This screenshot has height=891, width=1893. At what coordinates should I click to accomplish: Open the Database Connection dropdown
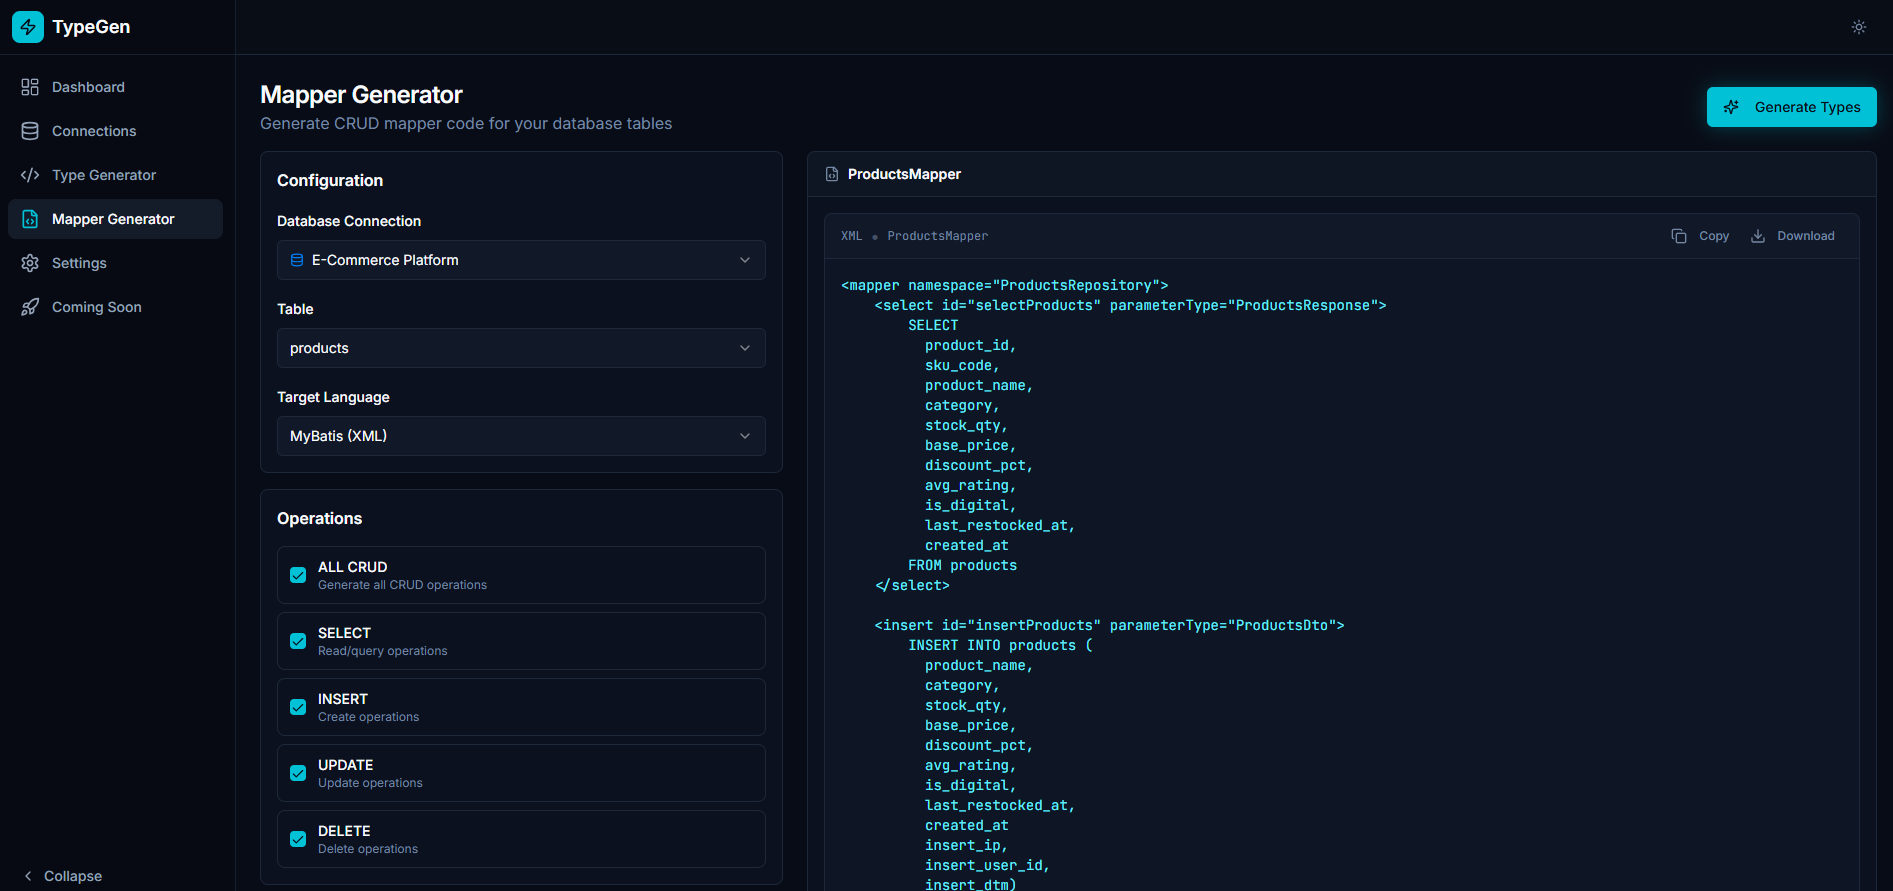pyautogui.click(x=521, y=260)
